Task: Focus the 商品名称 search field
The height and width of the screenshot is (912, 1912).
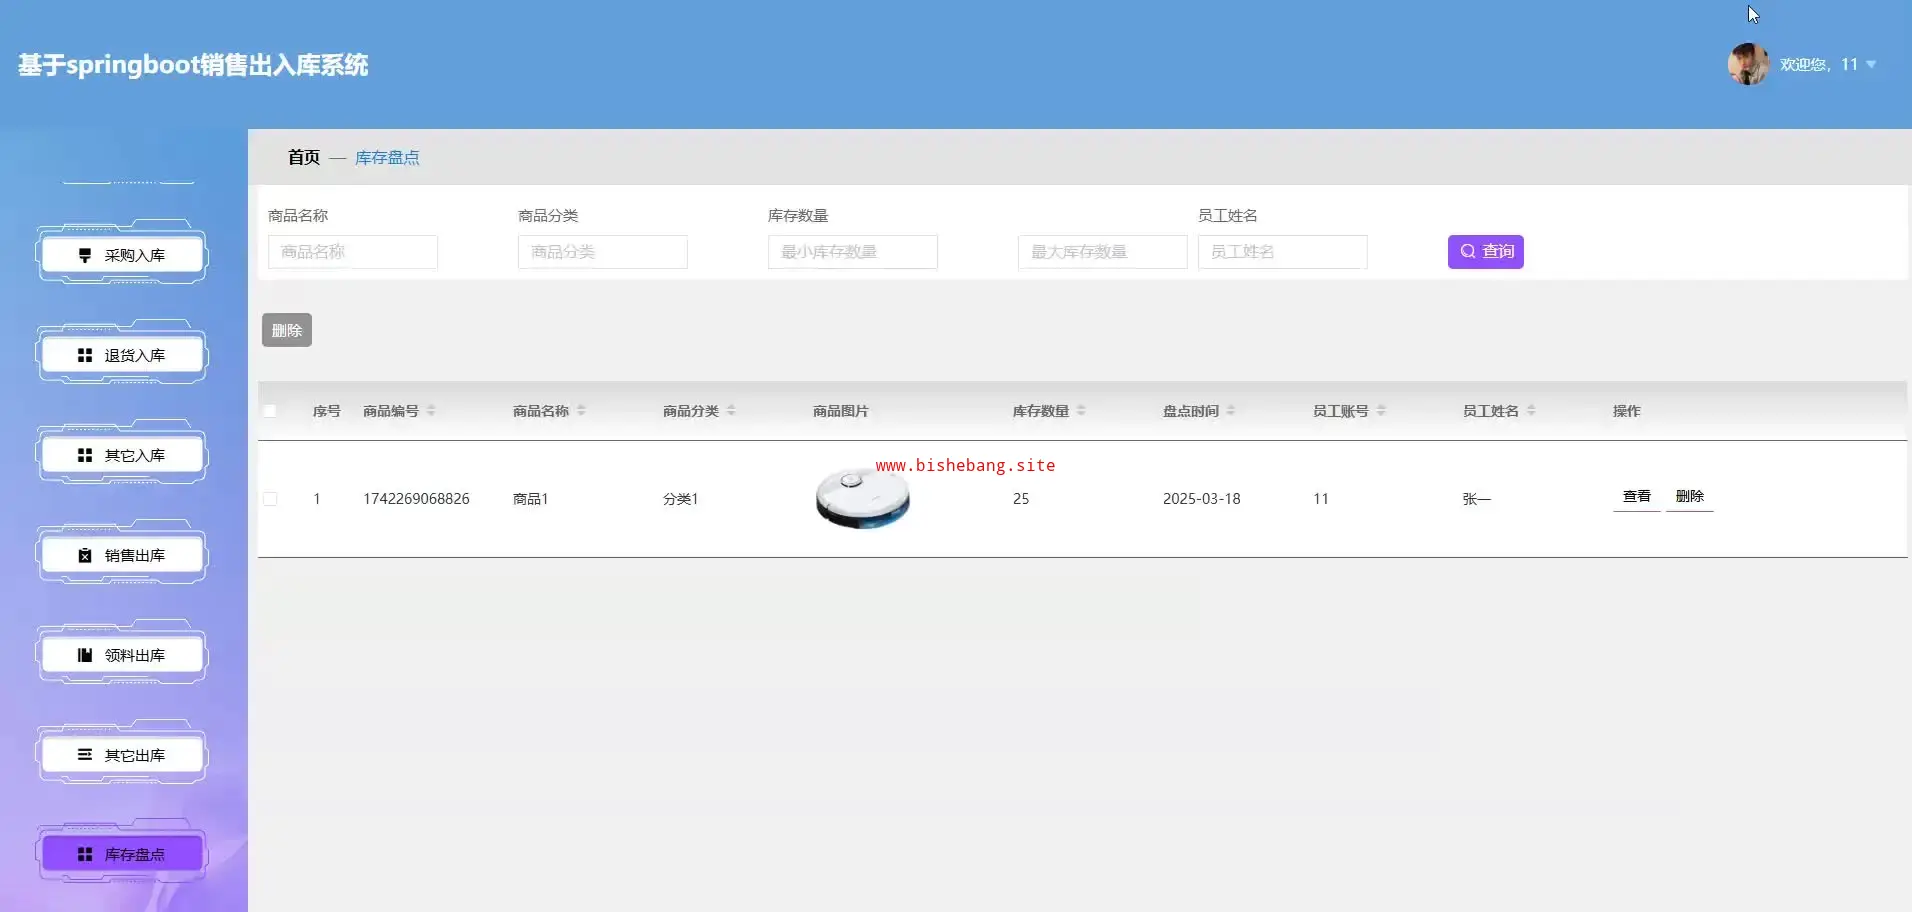Action: (x=353, y=252)
